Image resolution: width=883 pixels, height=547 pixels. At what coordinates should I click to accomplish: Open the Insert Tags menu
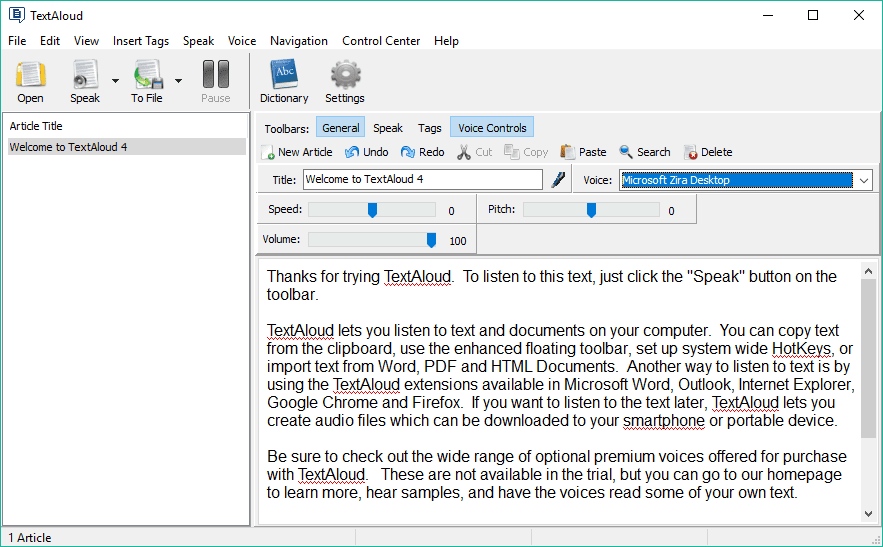(141, 41)
